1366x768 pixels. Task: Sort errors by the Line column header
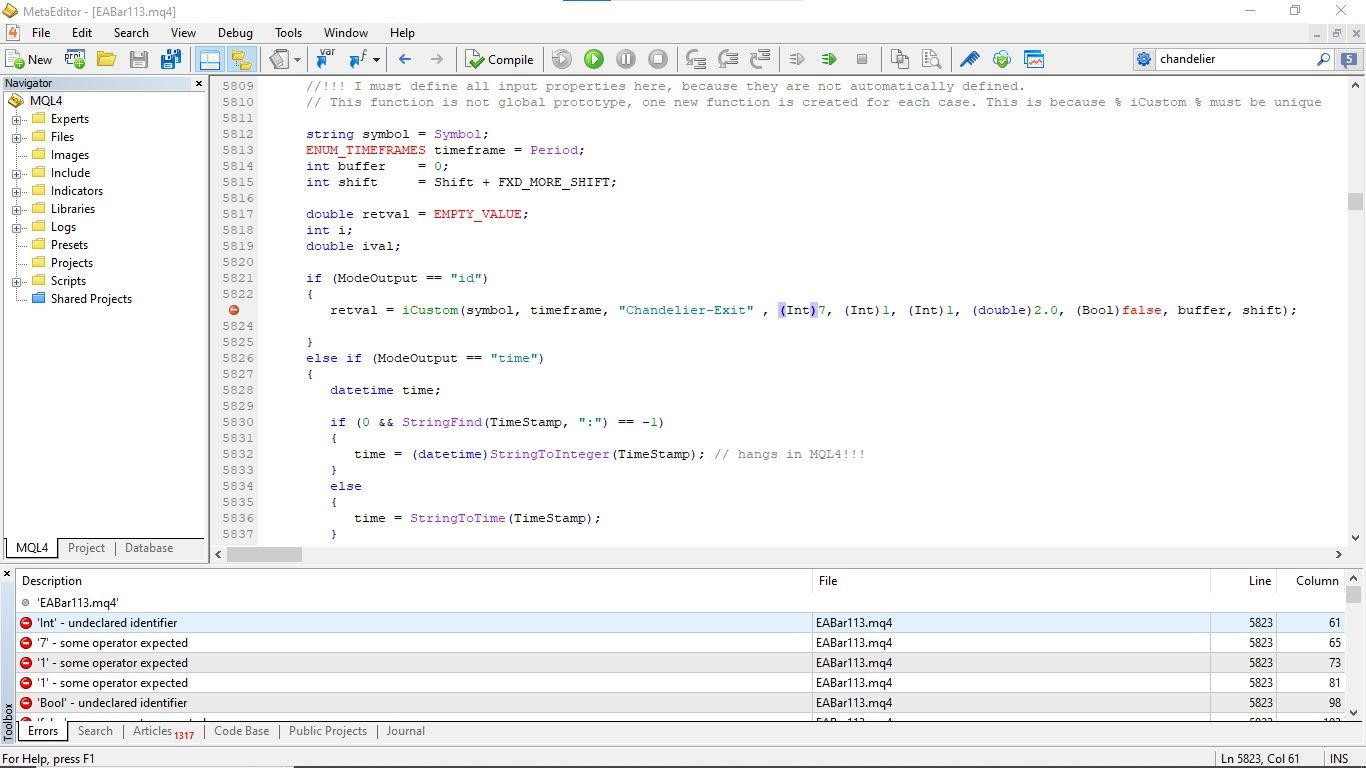[1245, 580]
